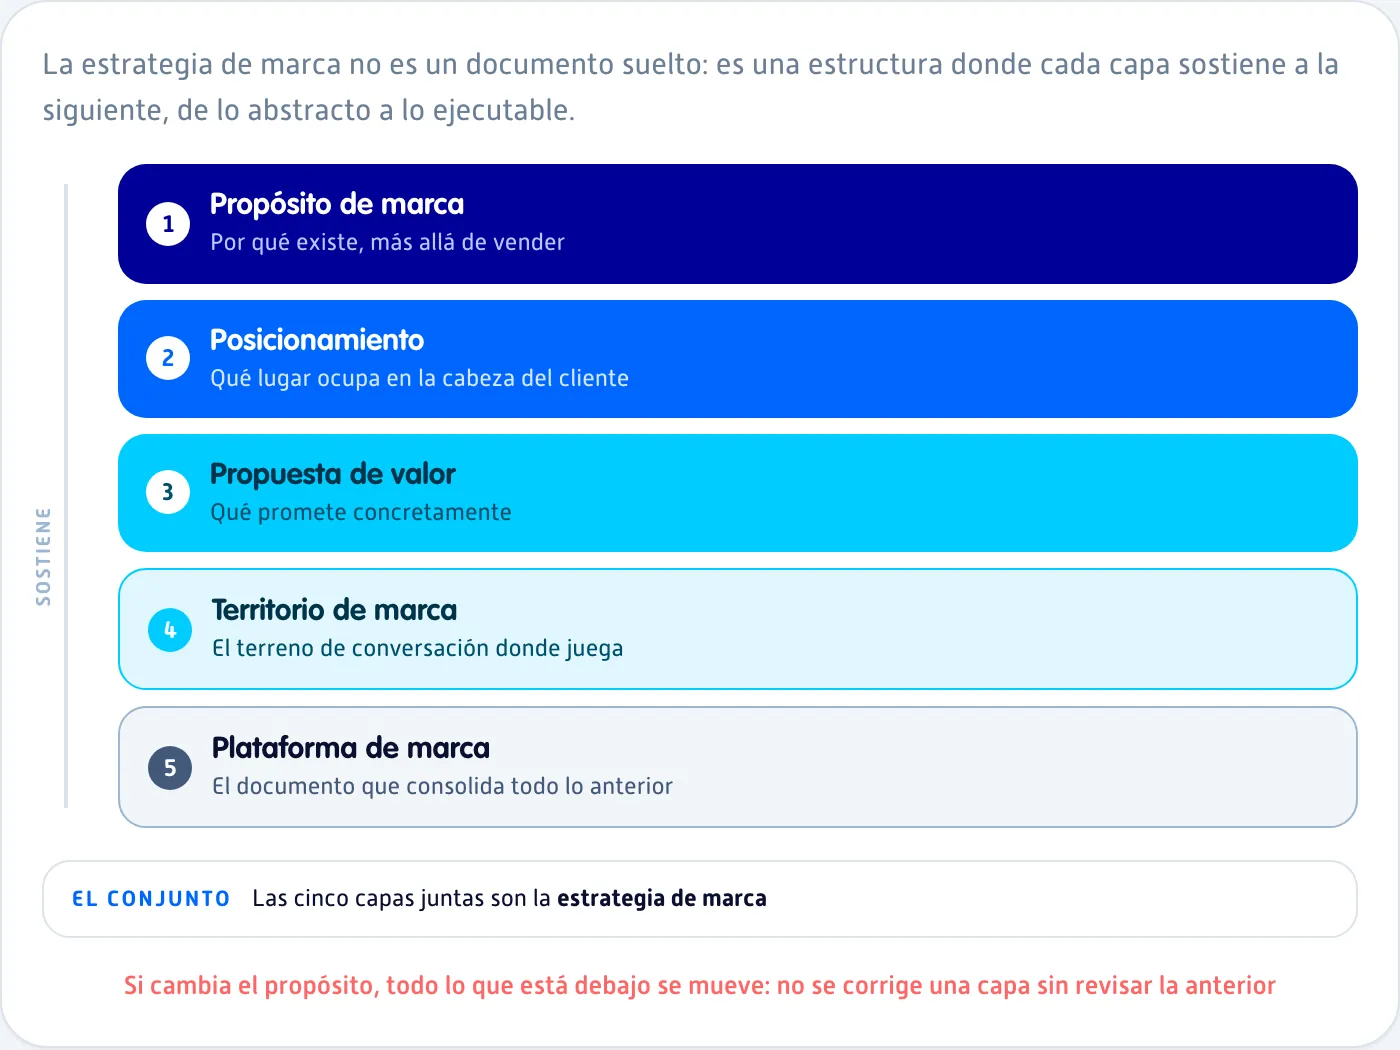Click the number 1 circle badge
This screenshot has width=1400, height=1050.
168,224
